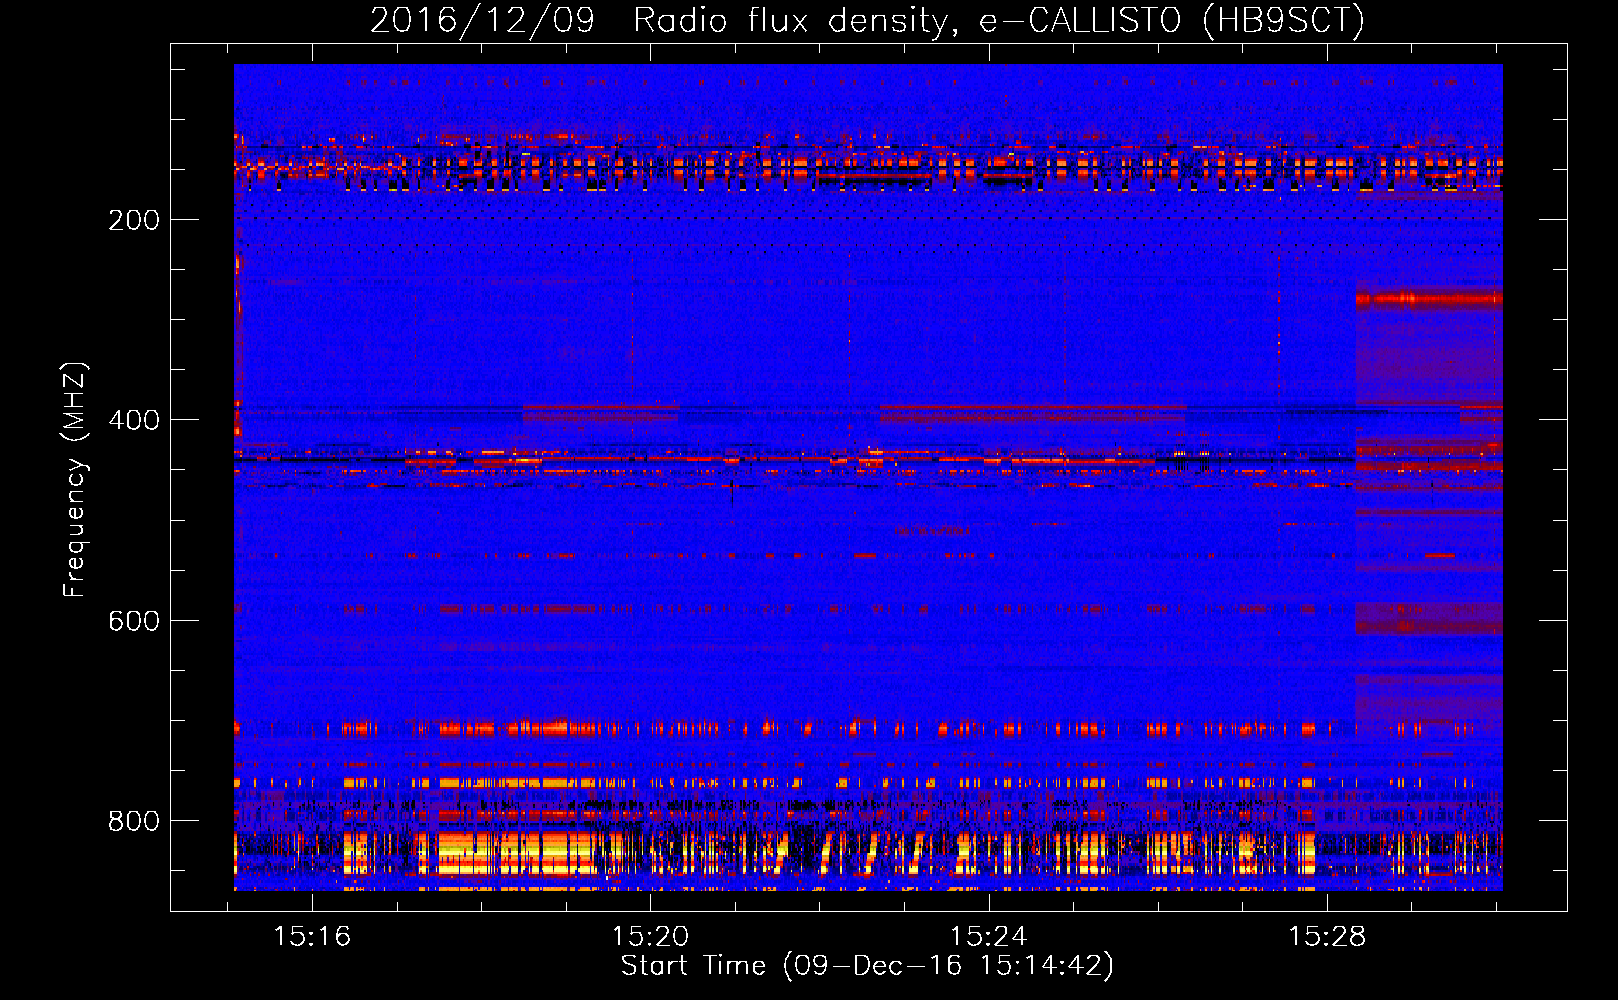The height and width of the screenshot is (1000, 1618).
Task: Click the 800 frequency tick label
Action: tap(134, 821)
